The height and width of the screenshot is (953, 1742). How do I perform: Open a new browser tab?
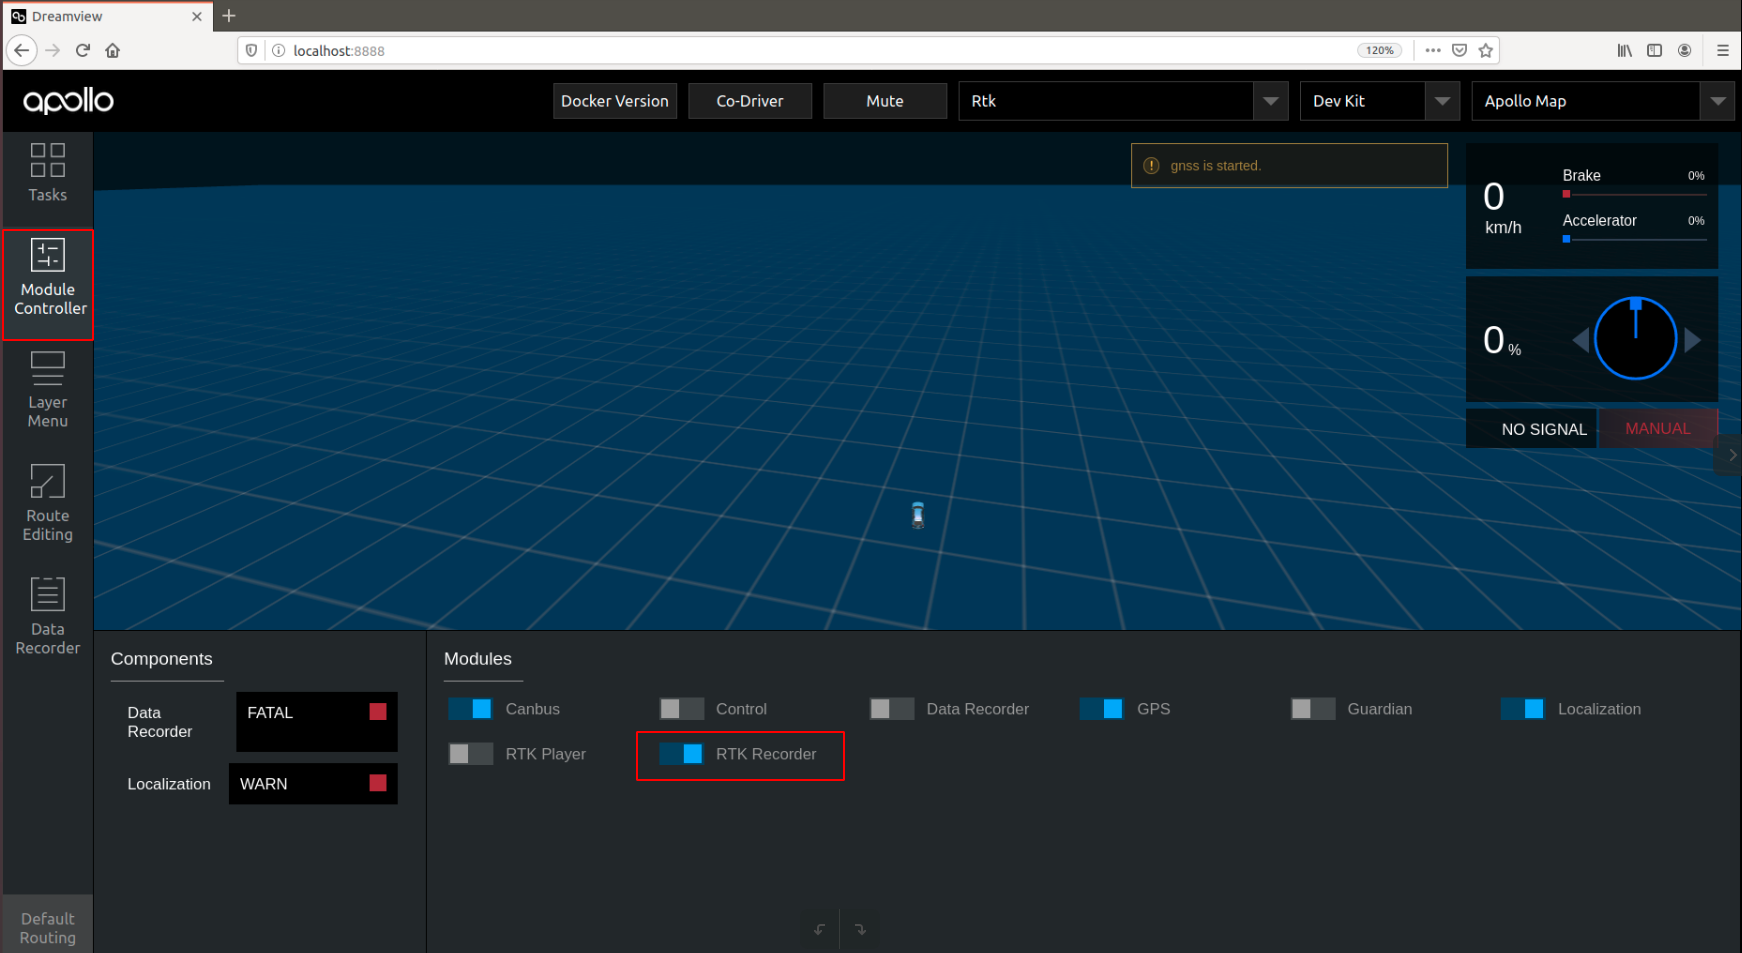pyautogui.click(x=229, y=16)
